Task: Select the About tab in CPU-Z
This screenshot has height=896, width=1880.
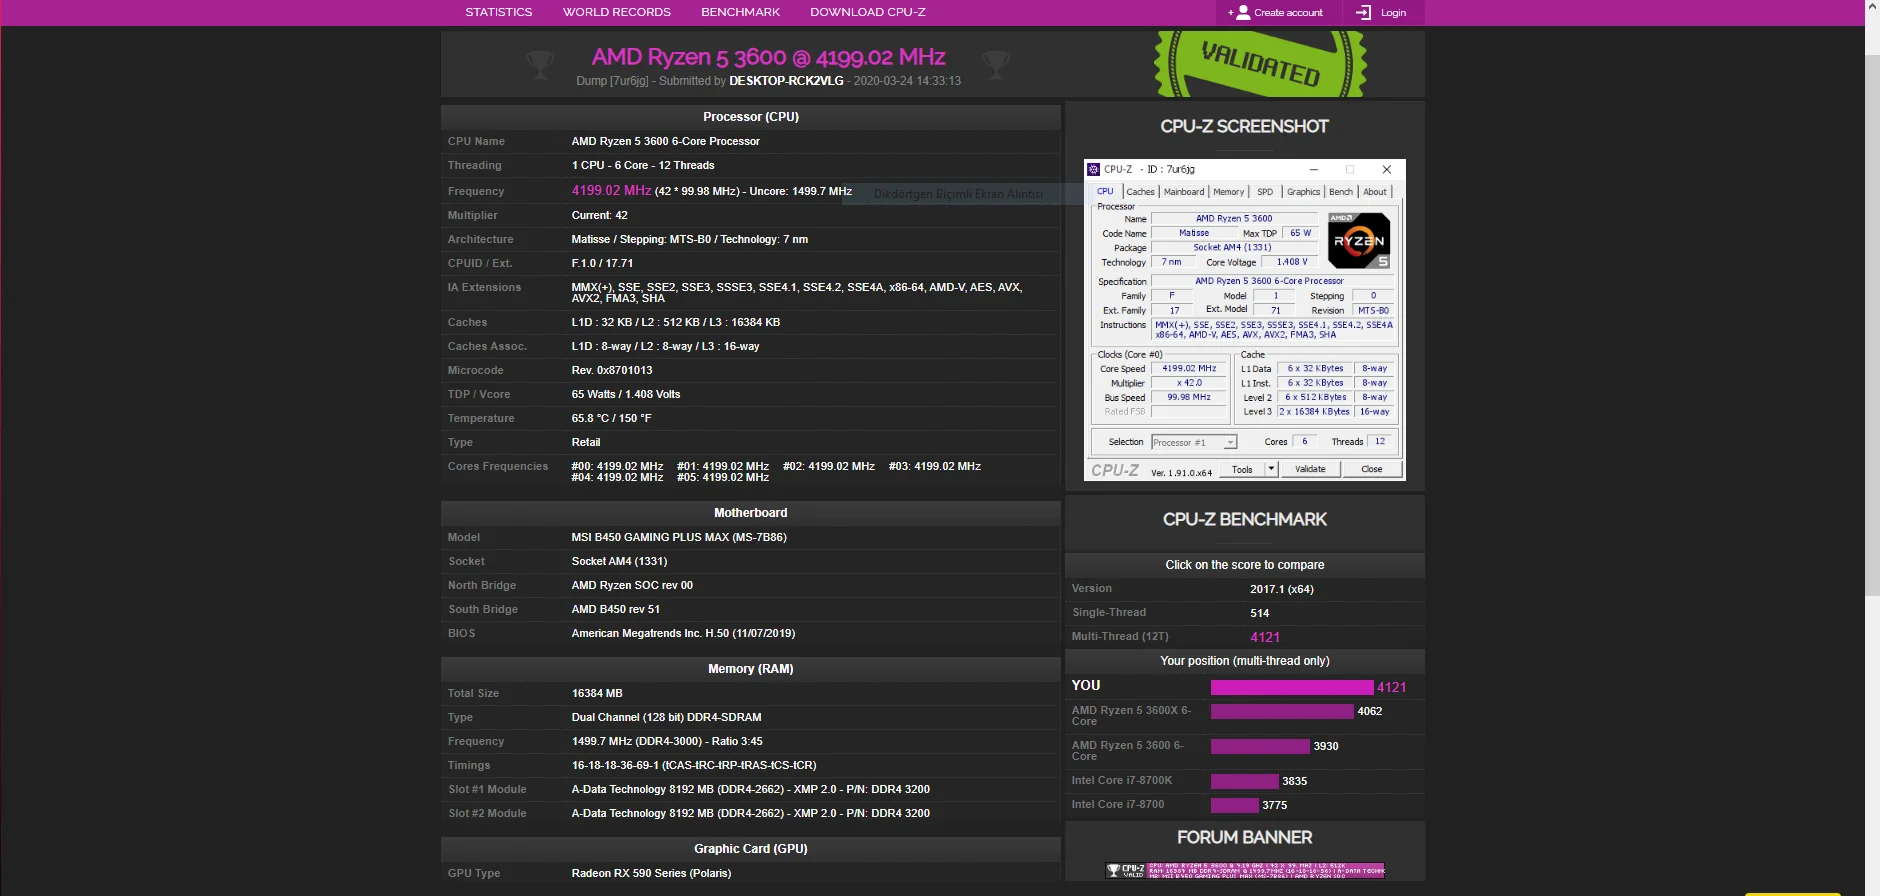Action: pyautogui.click(x=1375, y=192)
